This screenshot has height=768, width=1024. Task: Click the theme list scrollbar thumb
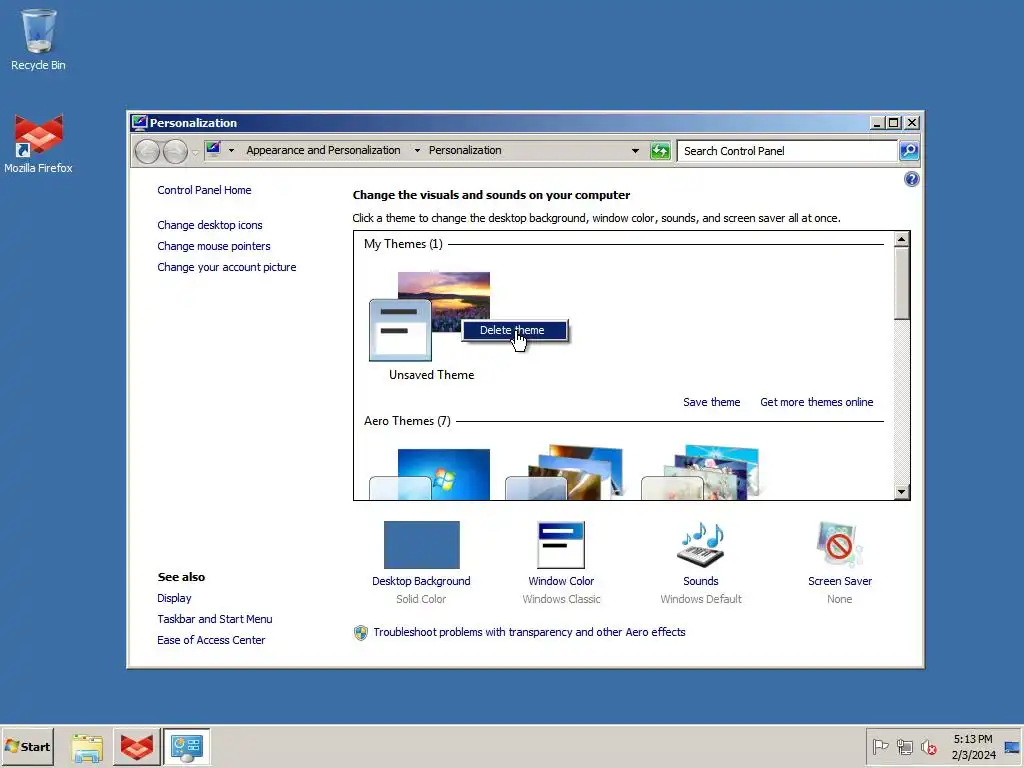[x=901, y=283]
